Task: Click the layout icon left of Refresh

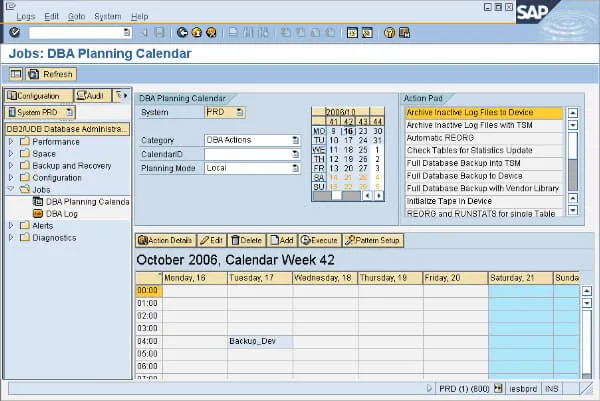Action: coord(16,74)
